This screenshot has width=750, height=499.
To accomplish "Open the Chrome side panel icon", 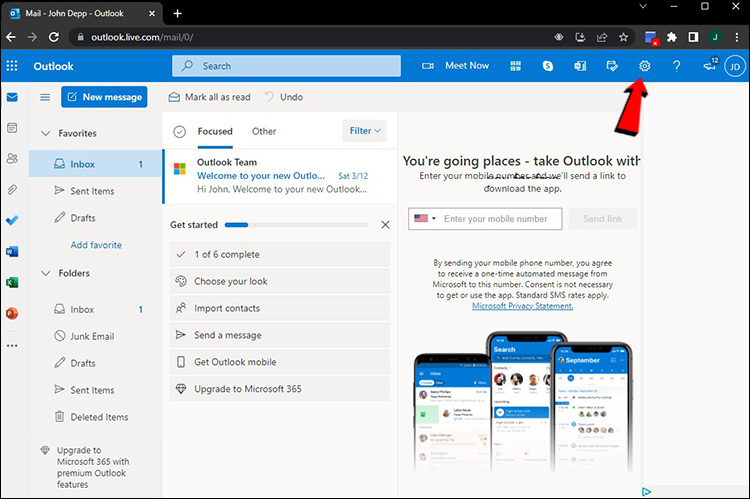I will tap(693, 37).
